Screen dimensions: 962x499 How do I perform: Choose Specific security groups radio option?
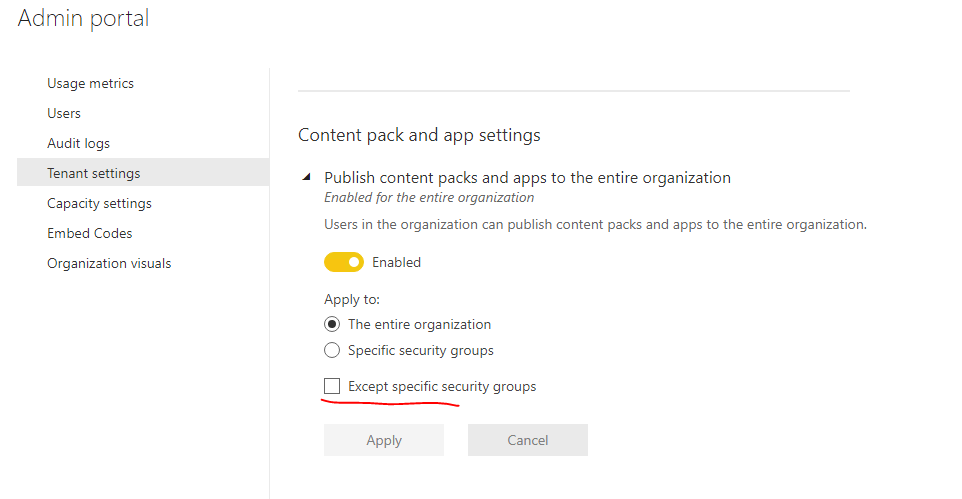332,350
